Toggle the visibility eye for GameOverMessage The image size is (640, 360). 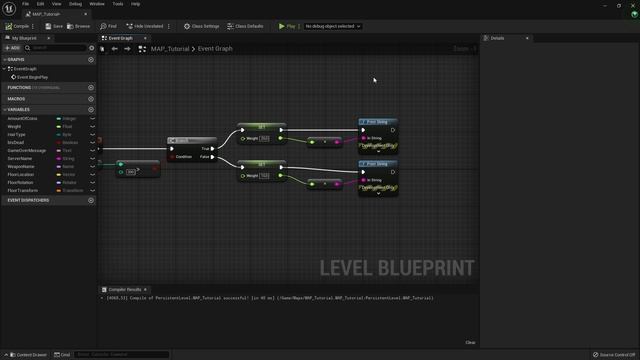tap(92, 151)
